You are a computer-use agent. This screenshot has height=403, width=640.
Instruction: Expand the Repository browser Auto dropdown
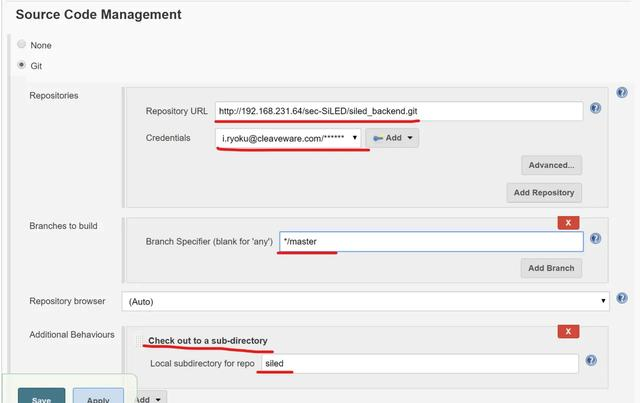click(366, 301)
